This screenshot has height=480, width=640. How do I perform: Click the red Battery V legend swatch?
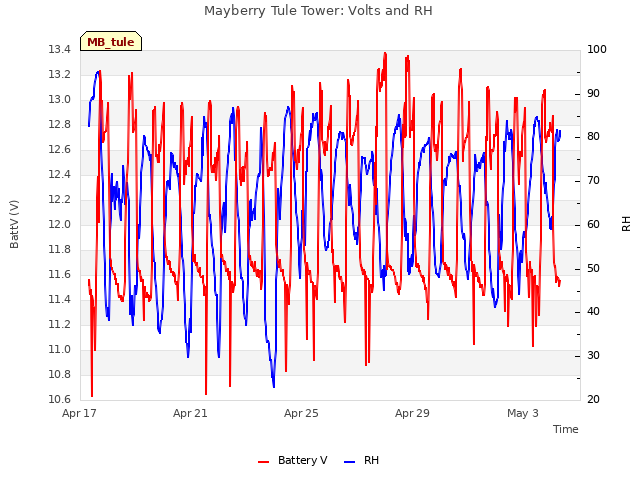(x=264, y=461)
